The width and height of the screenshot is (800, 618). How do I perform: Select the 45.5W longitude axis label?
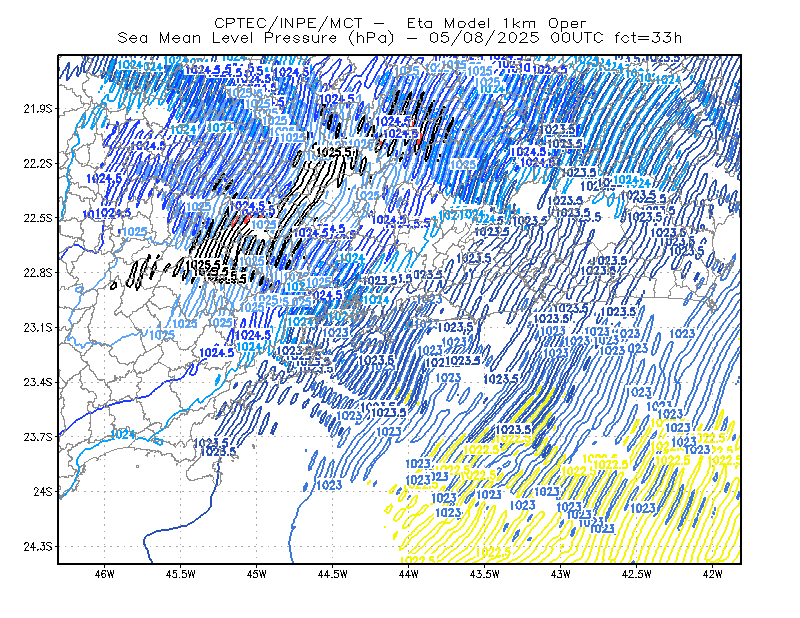(x=181, y=574)
